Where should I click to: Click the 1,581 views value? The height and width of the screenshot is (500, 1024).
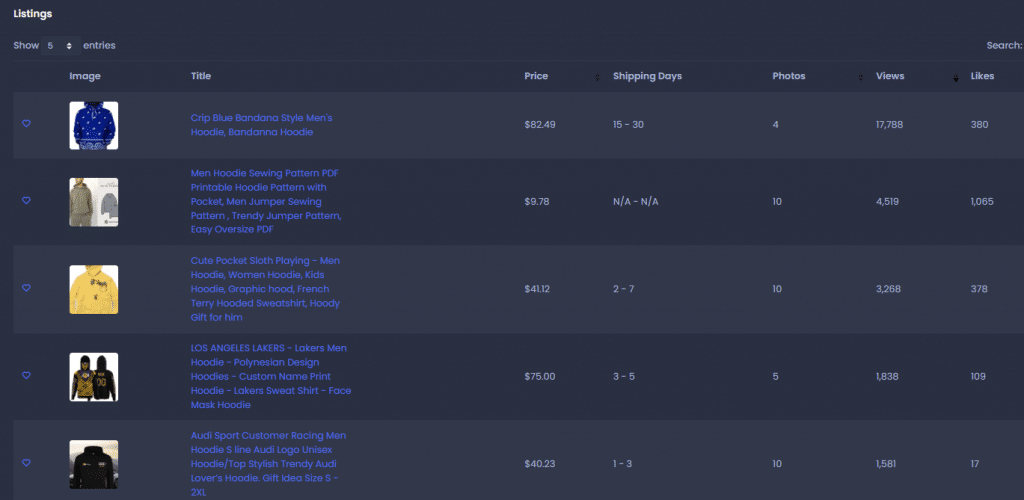(886, 464)
